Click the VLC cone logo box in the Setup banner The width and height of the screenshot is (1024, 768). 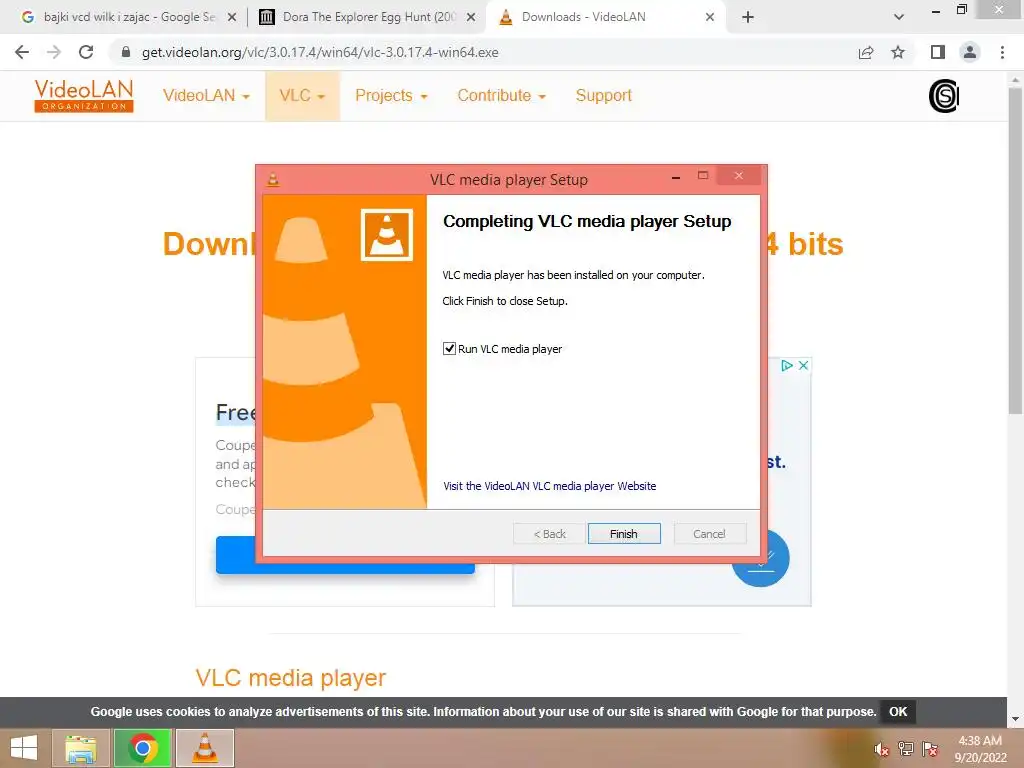tap(387, 234)
